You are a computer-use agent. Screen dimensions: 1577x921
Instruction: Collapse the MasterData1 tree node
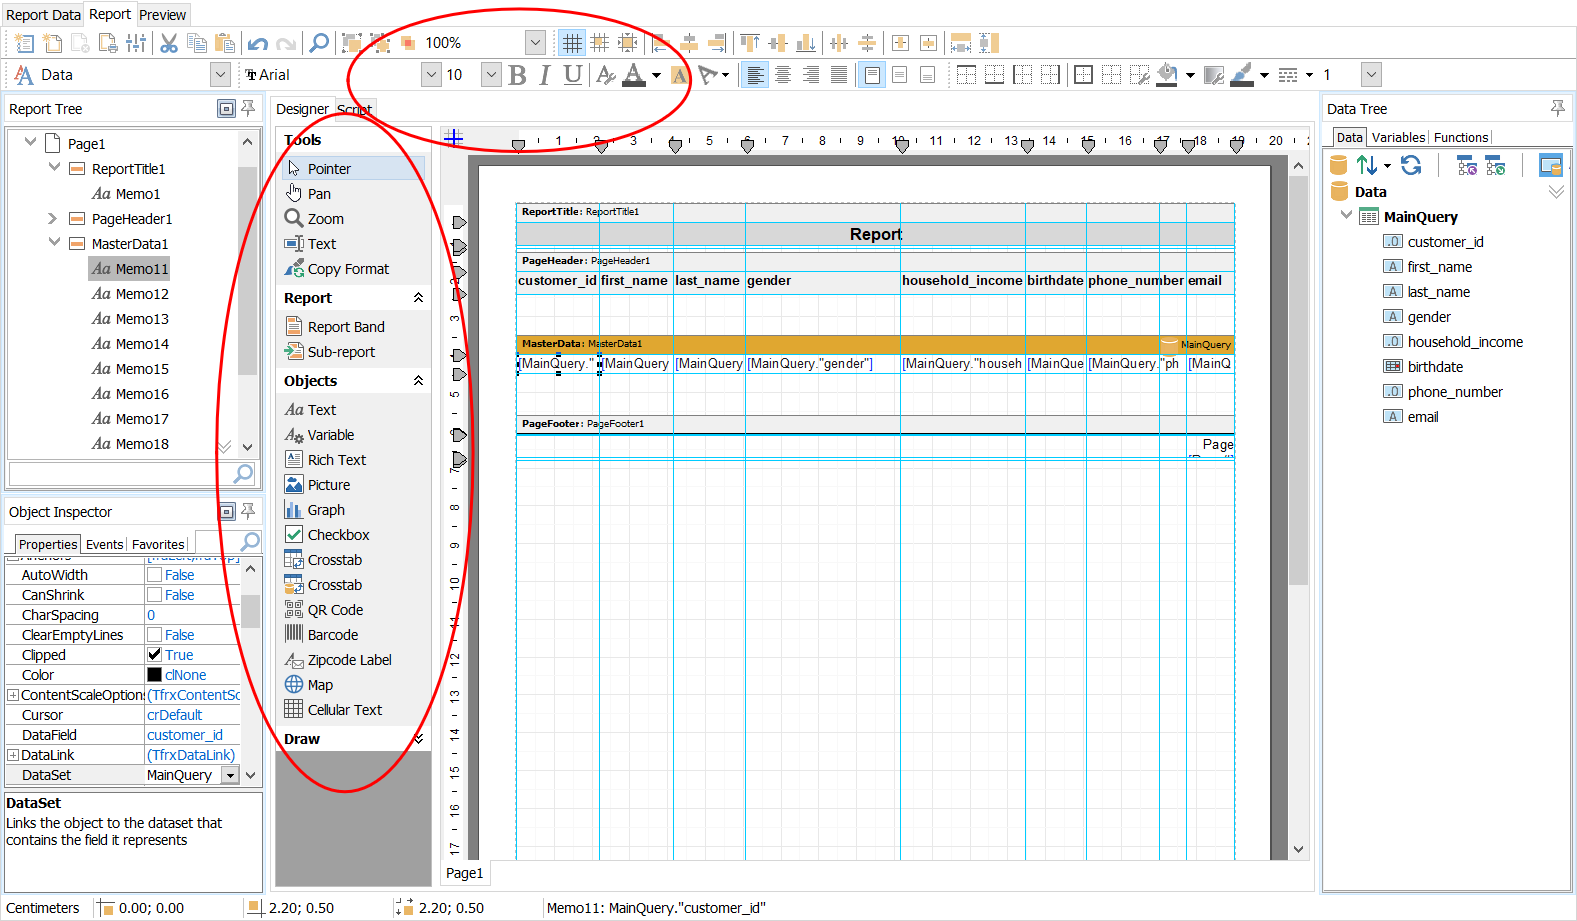click(54, 243)
